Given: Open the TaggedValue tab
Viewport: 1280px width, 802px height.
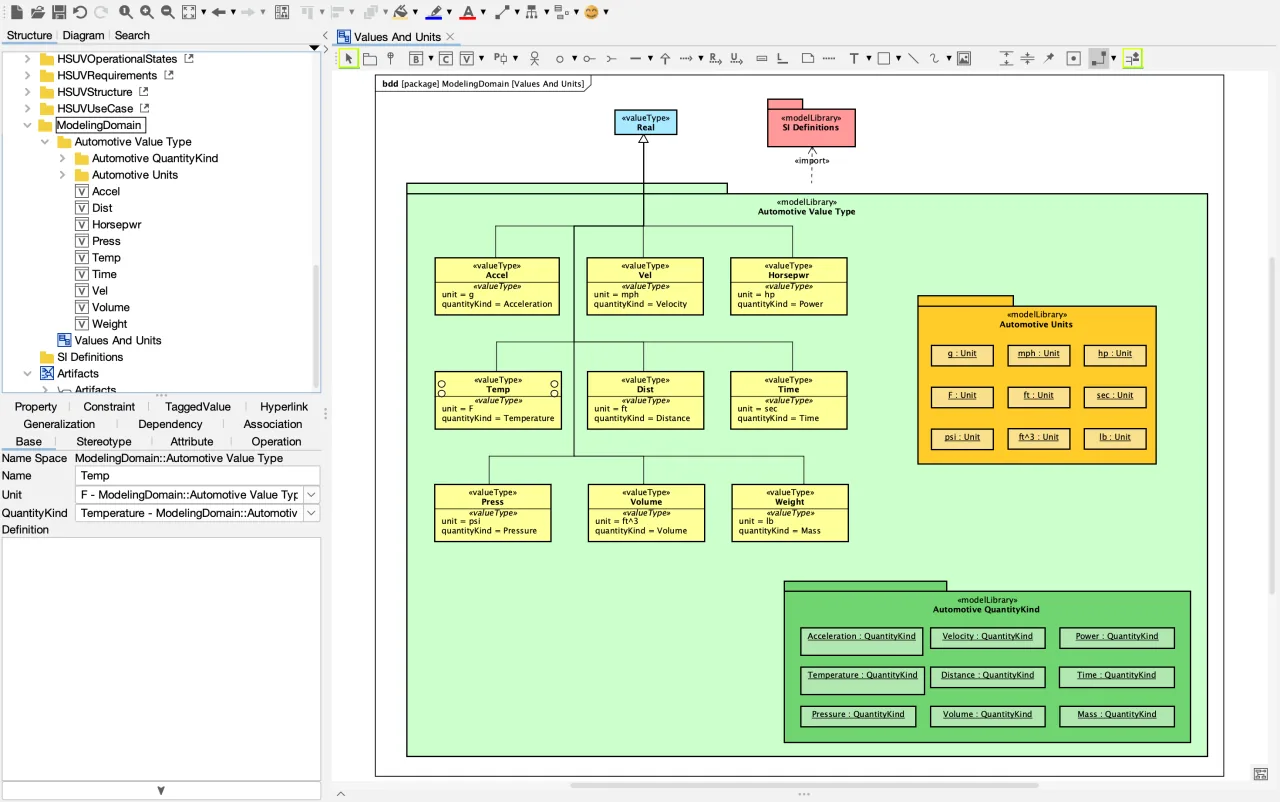Looking at the screenshot, I should [x=198, y=407].
